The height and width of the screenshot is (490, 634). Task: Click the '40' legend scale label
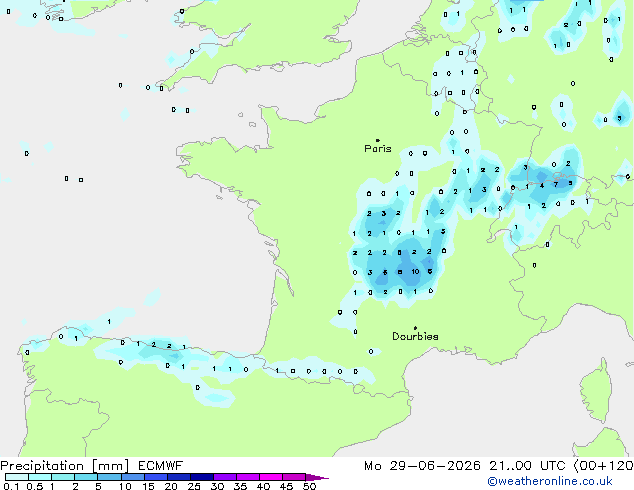[263, 486]
